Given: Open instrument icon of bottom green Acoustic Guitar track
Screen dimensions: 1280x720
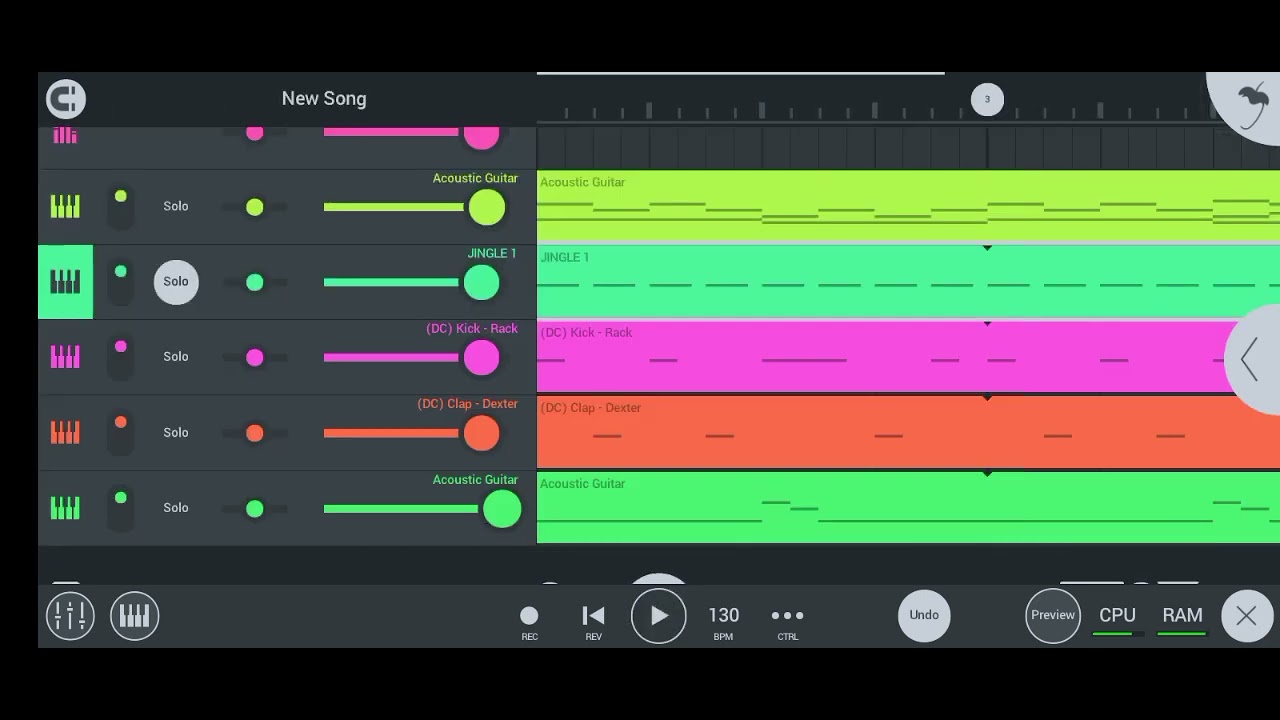Looking at the screenshot, I should coord(65,508).
